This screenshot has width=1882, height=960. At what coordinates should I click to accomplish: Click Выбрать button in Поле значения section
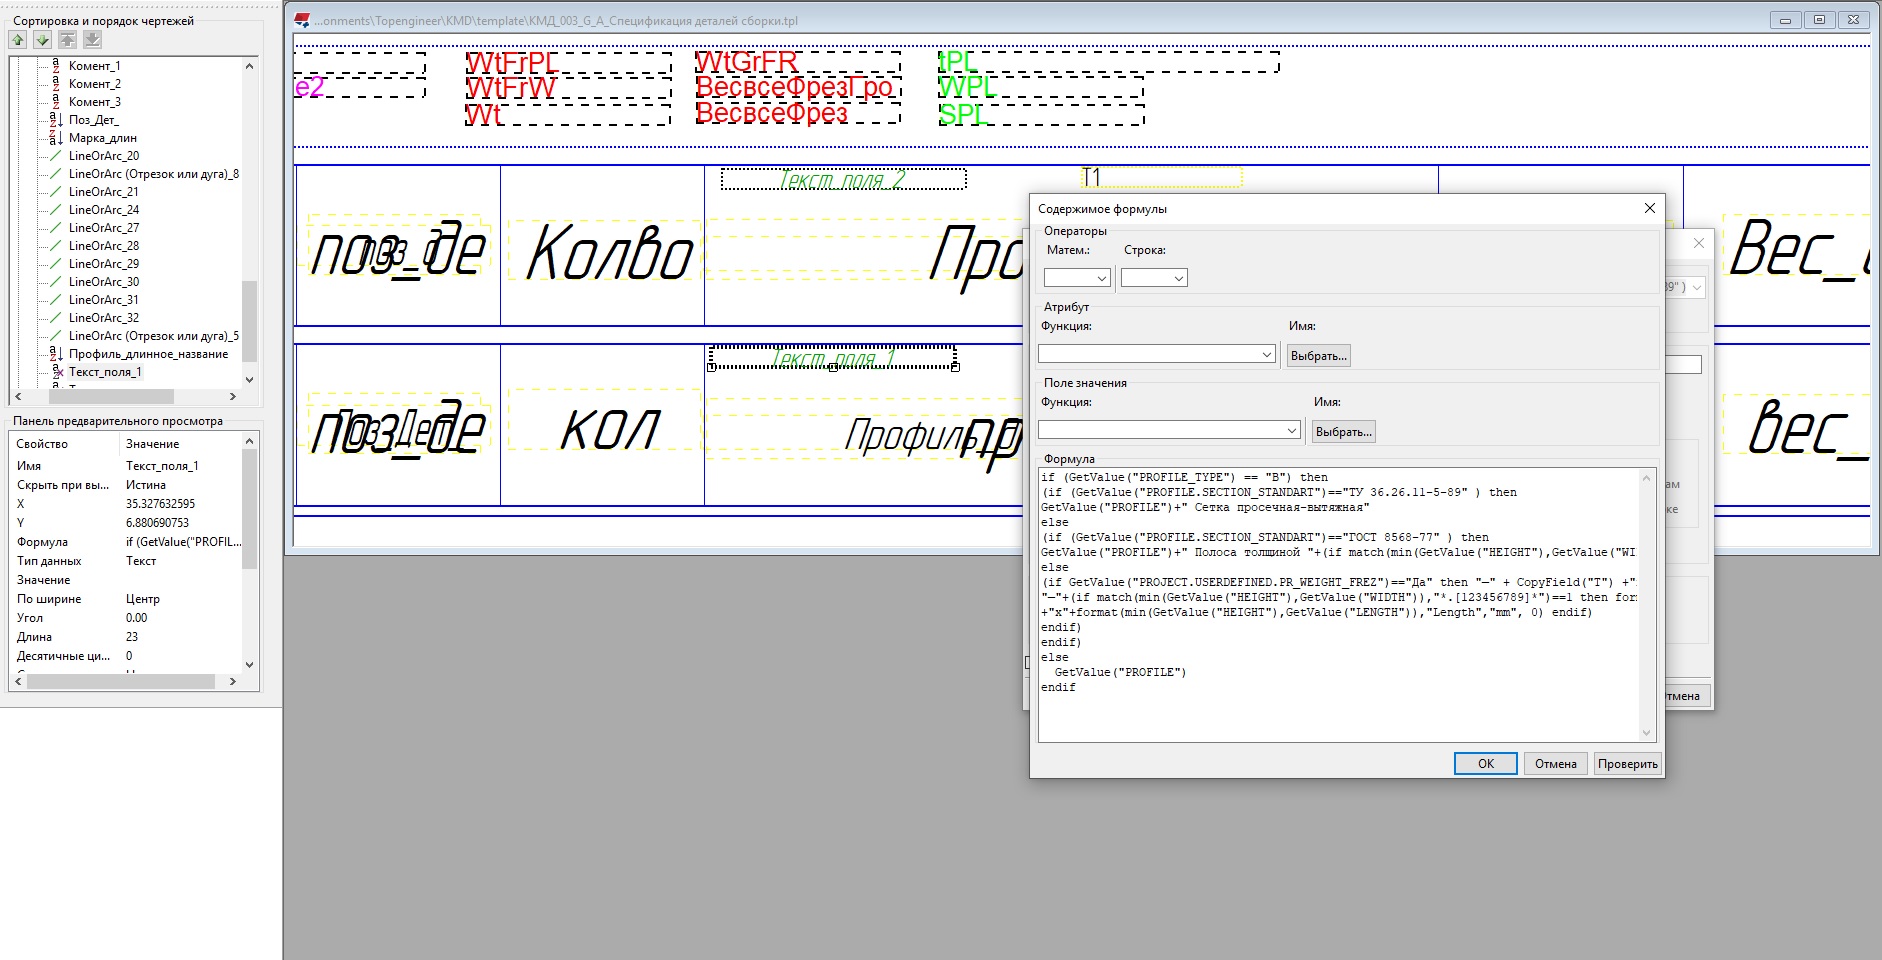coord(1343,432)
